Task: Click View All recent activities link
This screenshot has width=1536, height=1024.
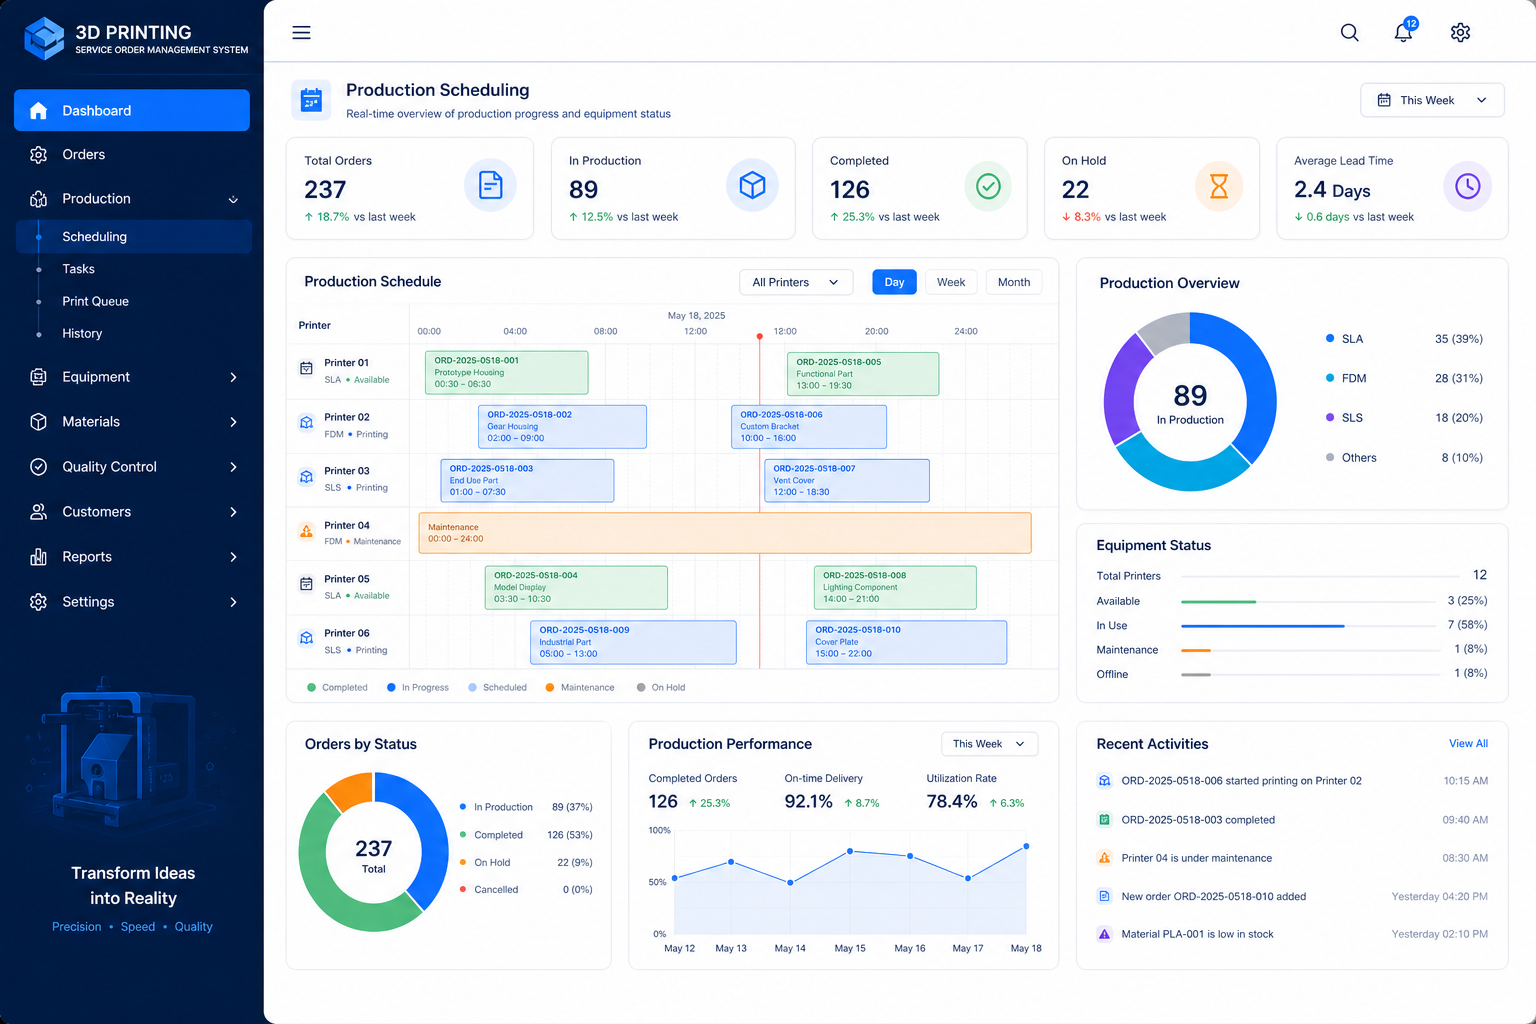Action: [x=1468, y=744]
